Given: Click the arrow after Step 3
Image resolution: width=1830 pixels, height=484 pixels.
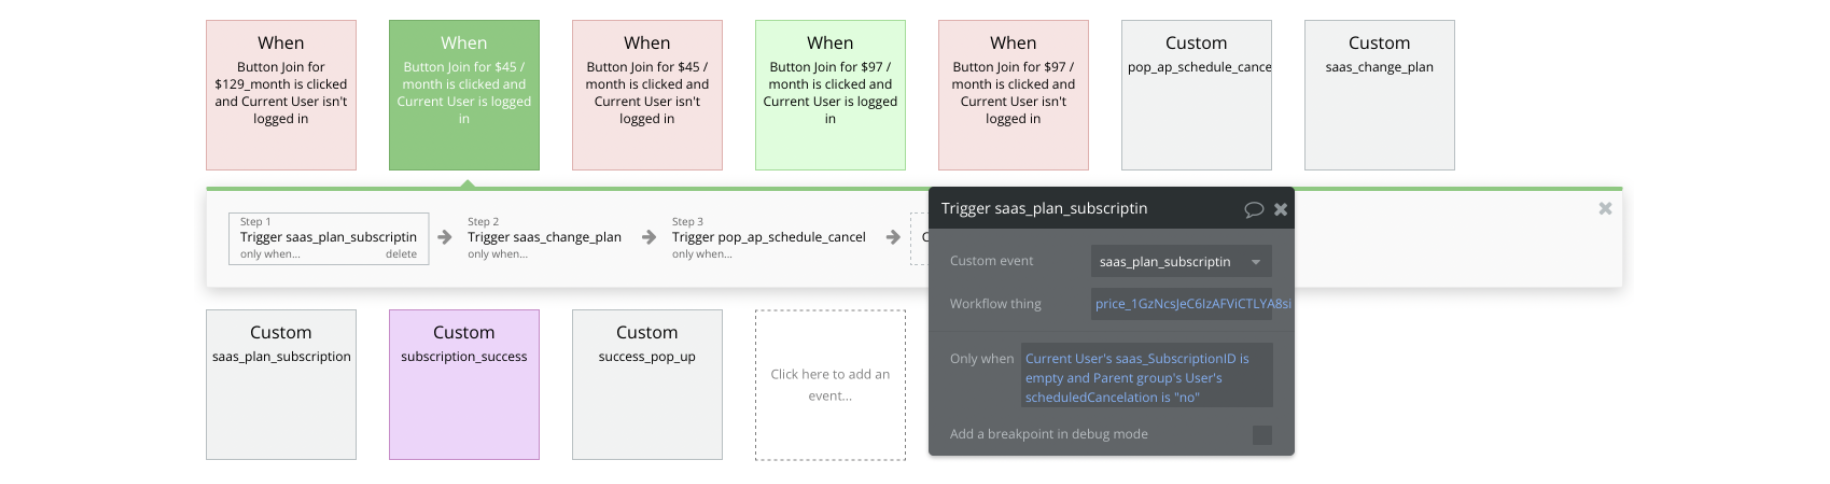Looking at the screenshot, I should [x=893, y=237].
